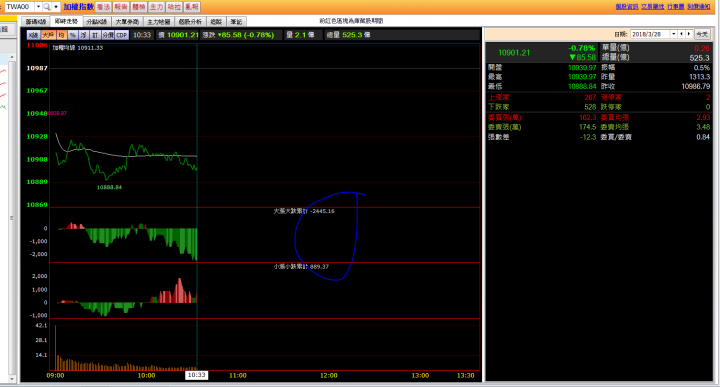Click the 漲跌 ▼85.58 (-0.78%) header readout

pos(238,35)
